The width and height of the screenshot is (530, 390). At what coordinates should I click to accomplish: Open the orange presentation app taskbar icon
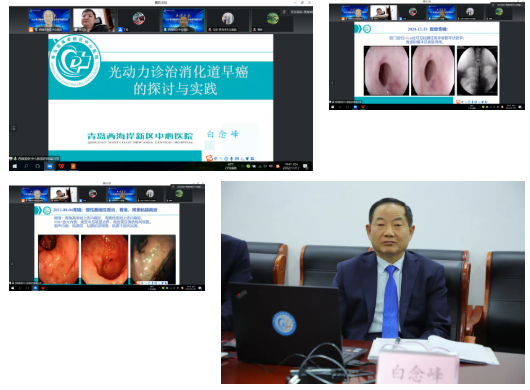click(73, 166)
